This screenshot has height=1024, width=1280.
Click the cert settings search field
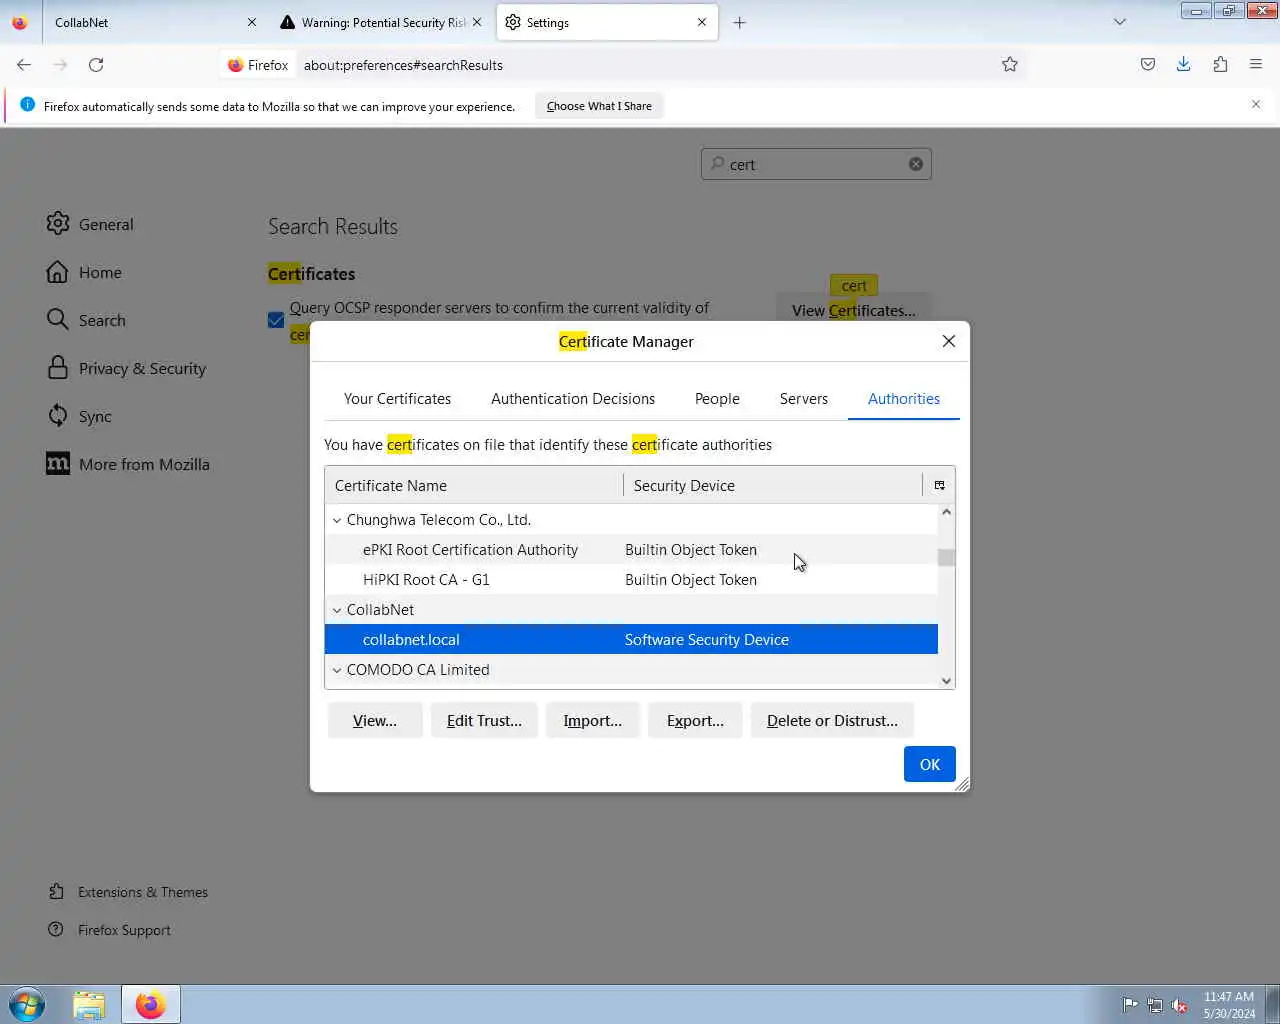816,164
